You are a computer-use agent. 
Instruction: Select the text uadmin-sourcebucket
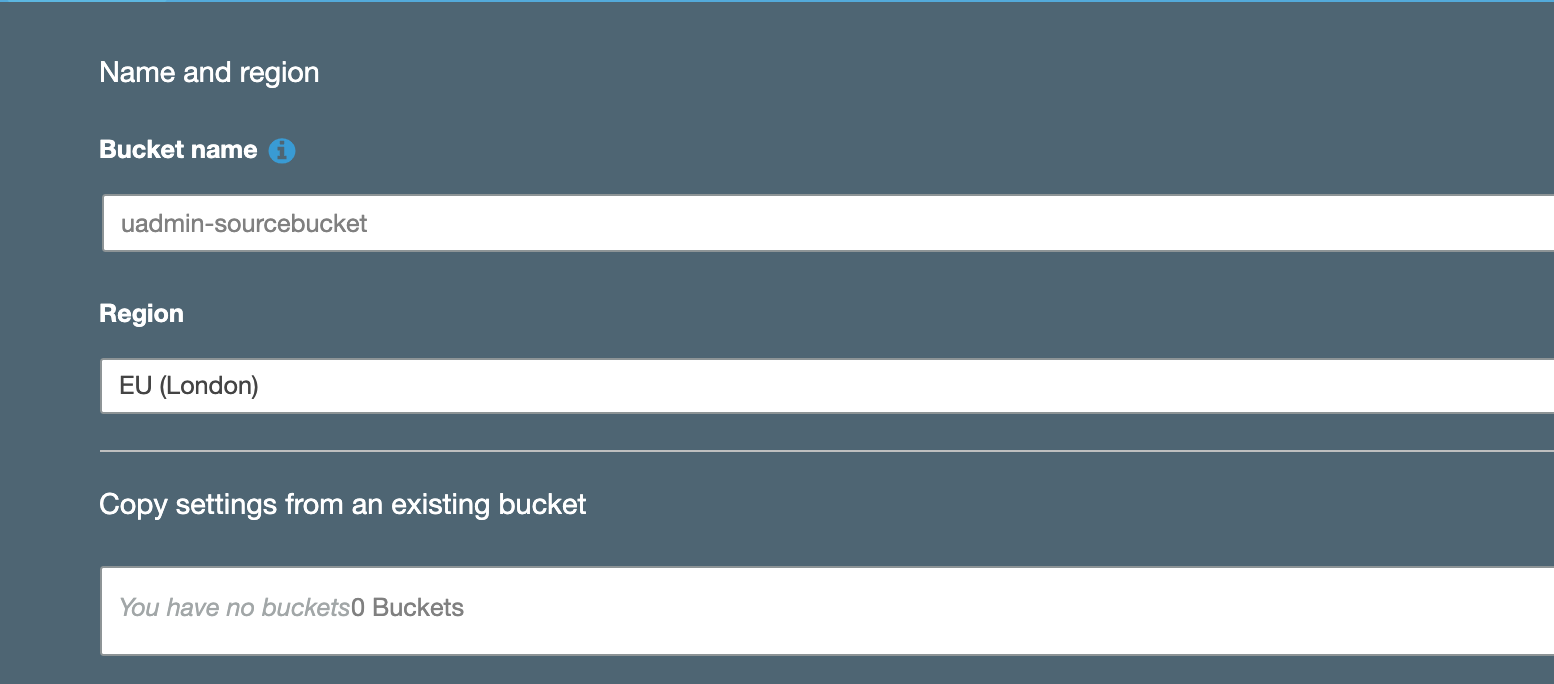pyautogui.click(x=243, y=222)
